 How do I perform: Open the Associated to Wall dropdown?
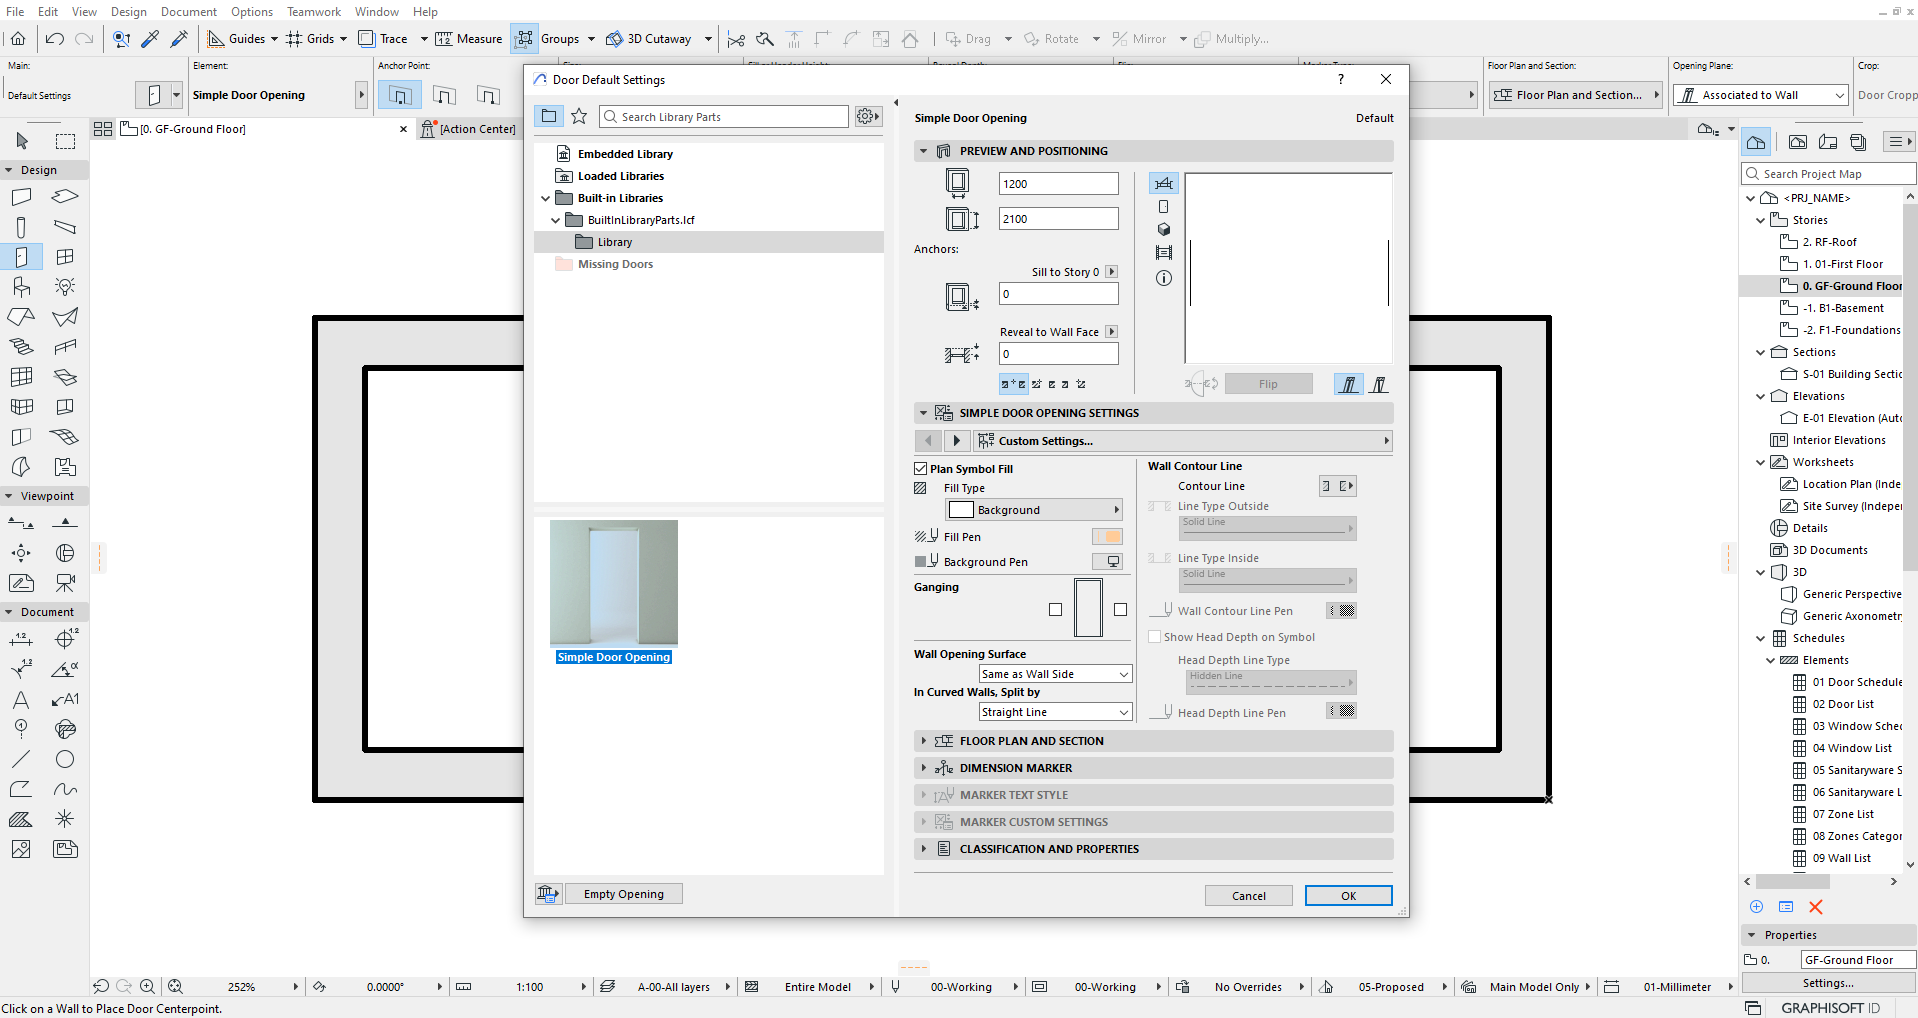click(x=1761, y=95)
